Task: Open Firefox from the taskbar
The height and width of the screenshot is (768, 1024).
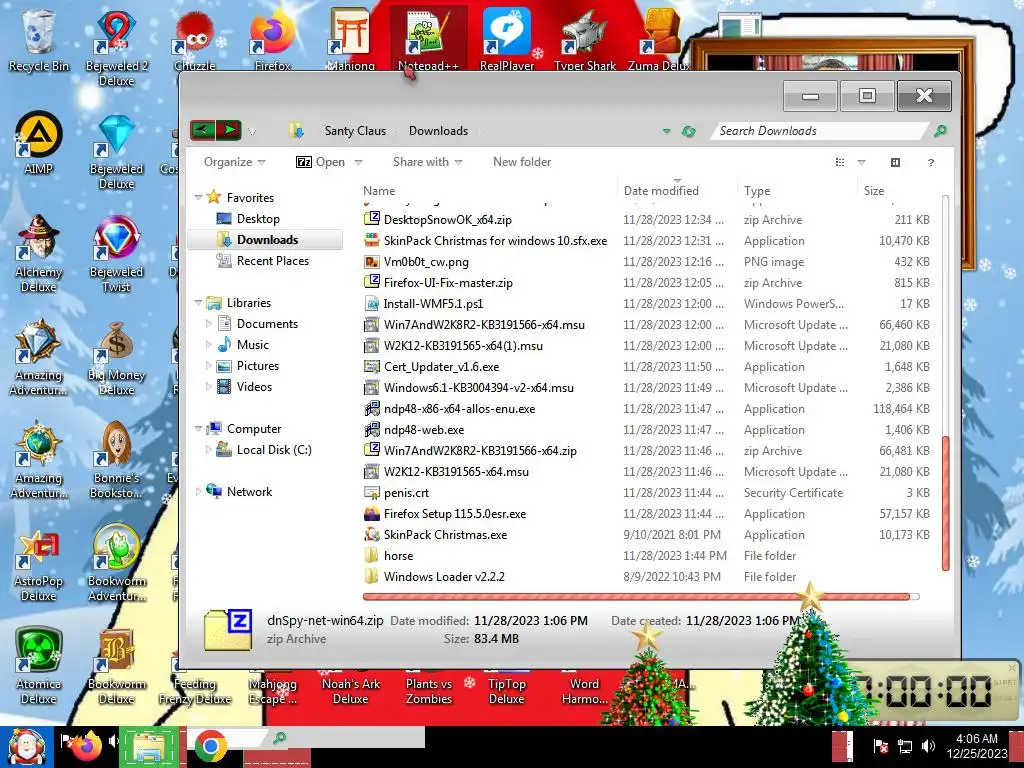Action: tap(87, 746)
